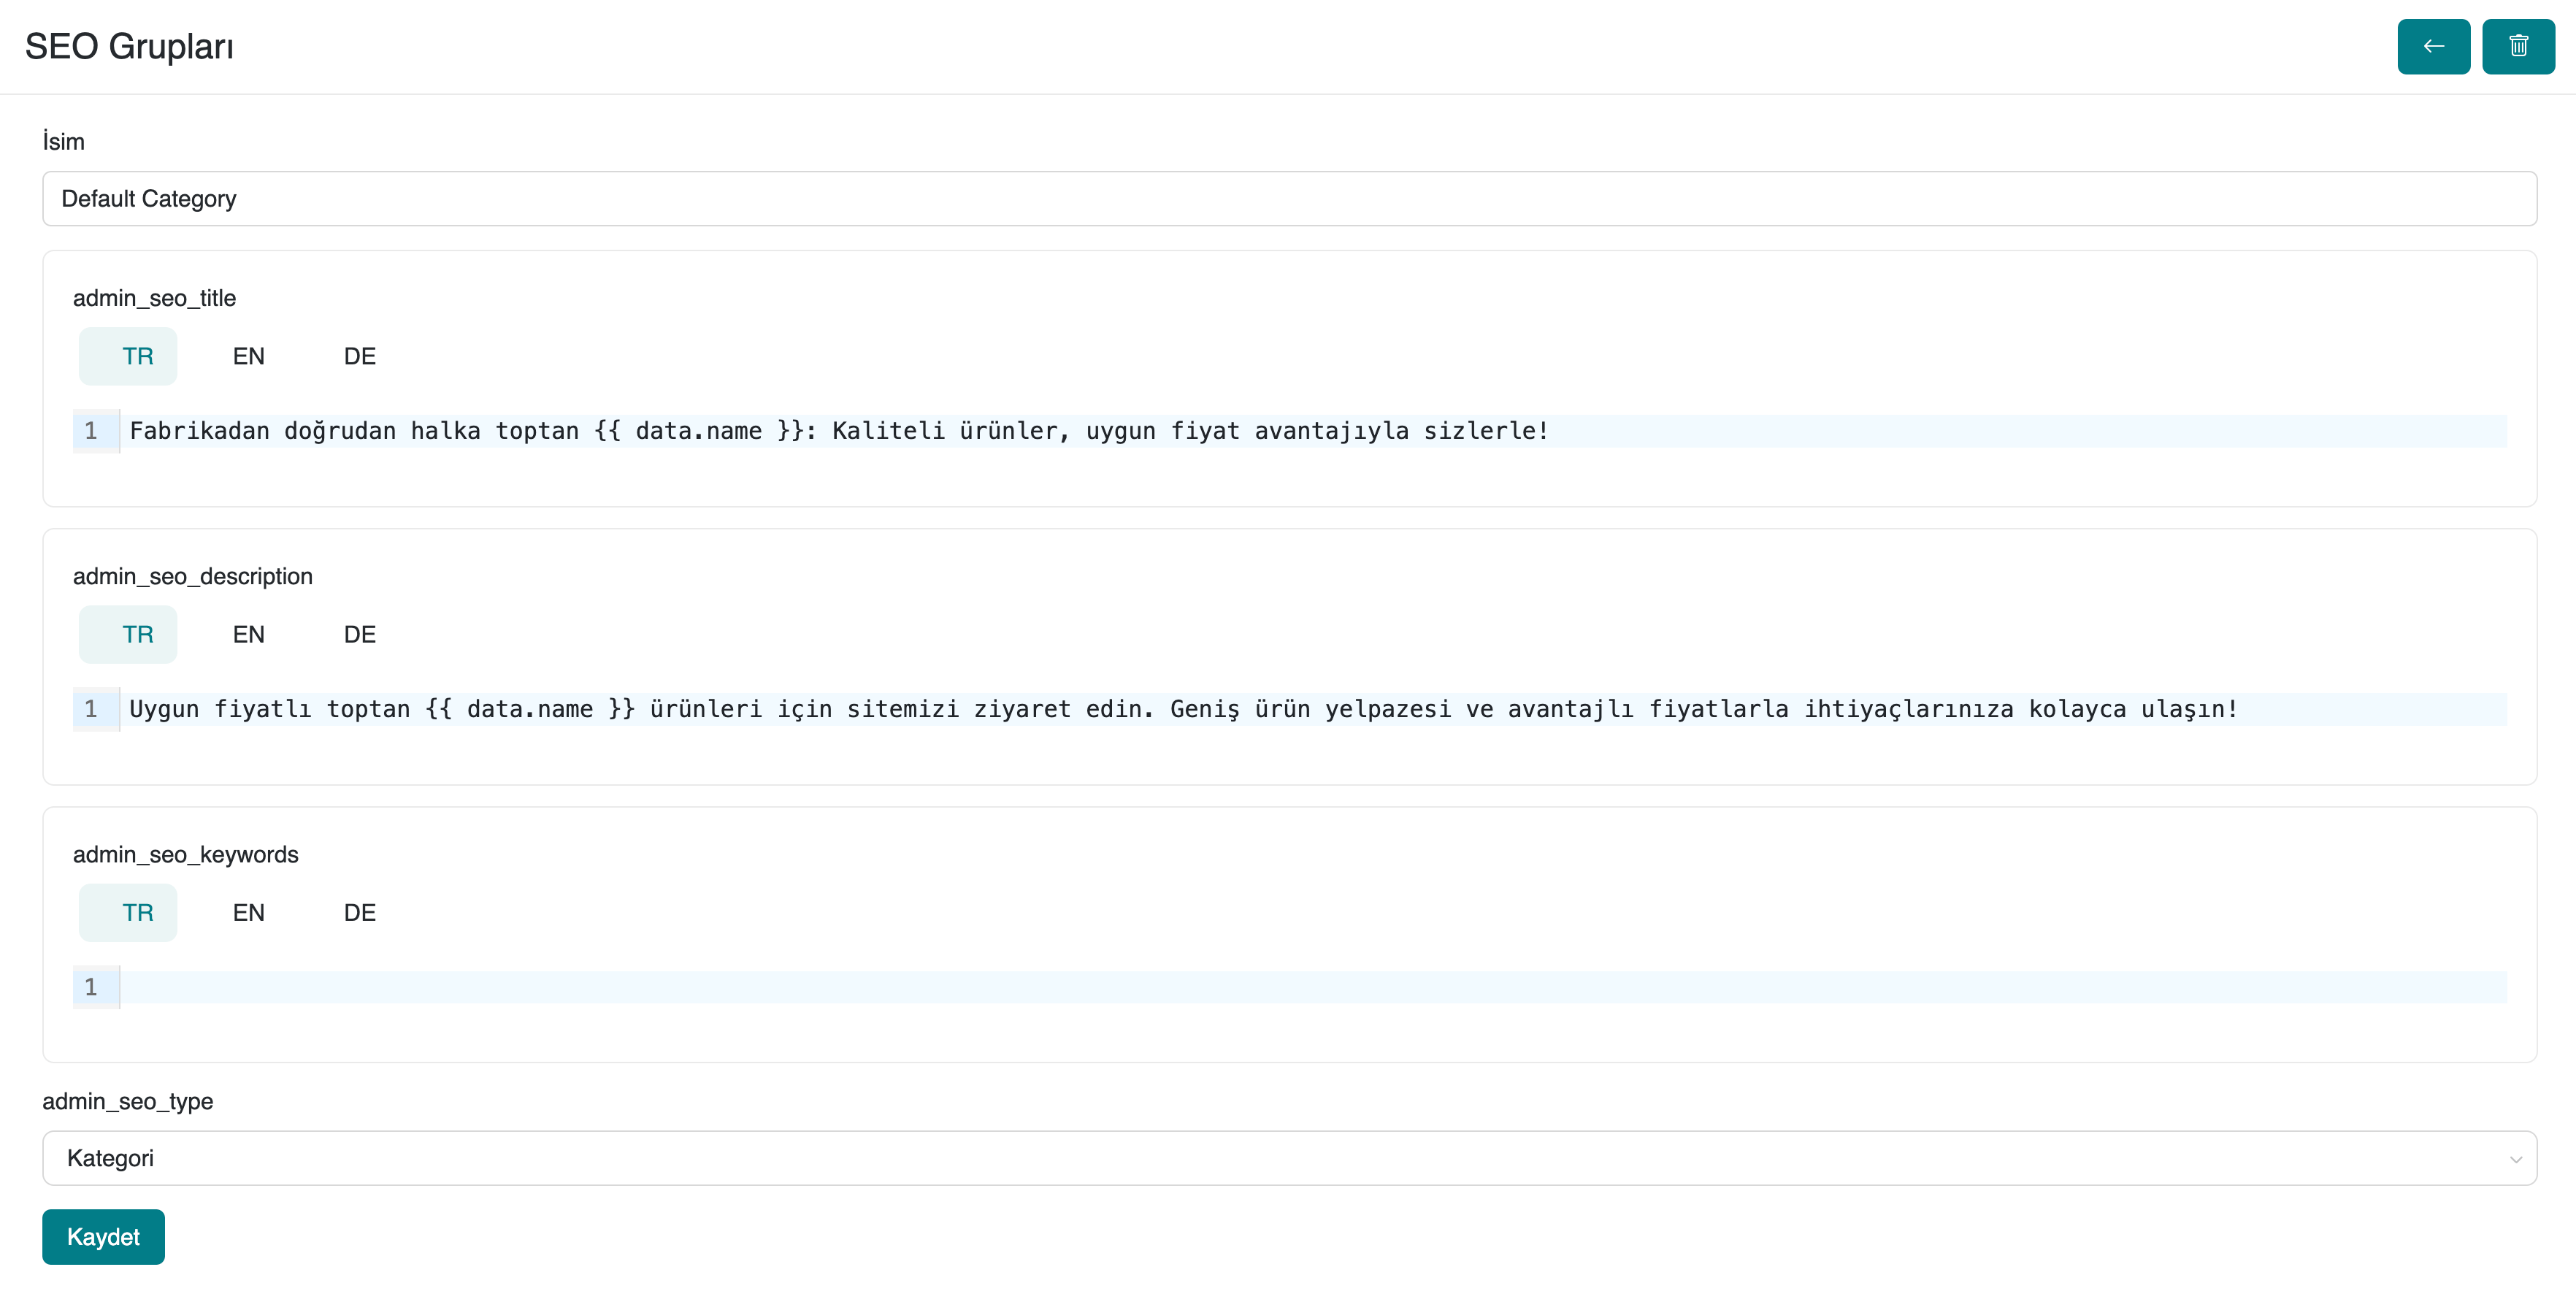Click the dropdown chevron arrow at Kategori

[2515, 1159]
